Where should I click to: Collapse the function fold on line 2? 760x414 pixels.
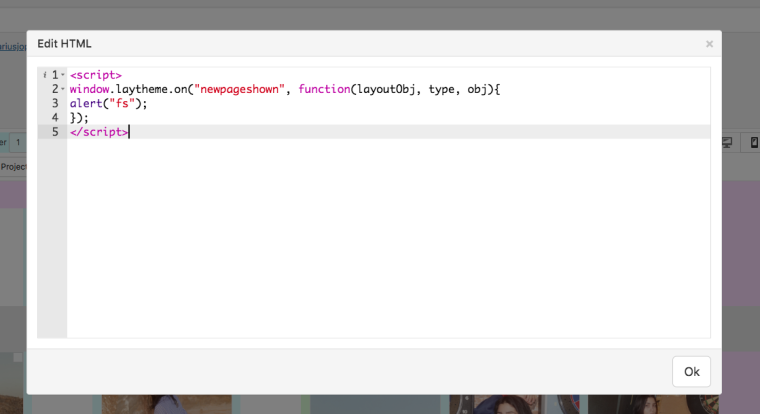coord(63,89)
